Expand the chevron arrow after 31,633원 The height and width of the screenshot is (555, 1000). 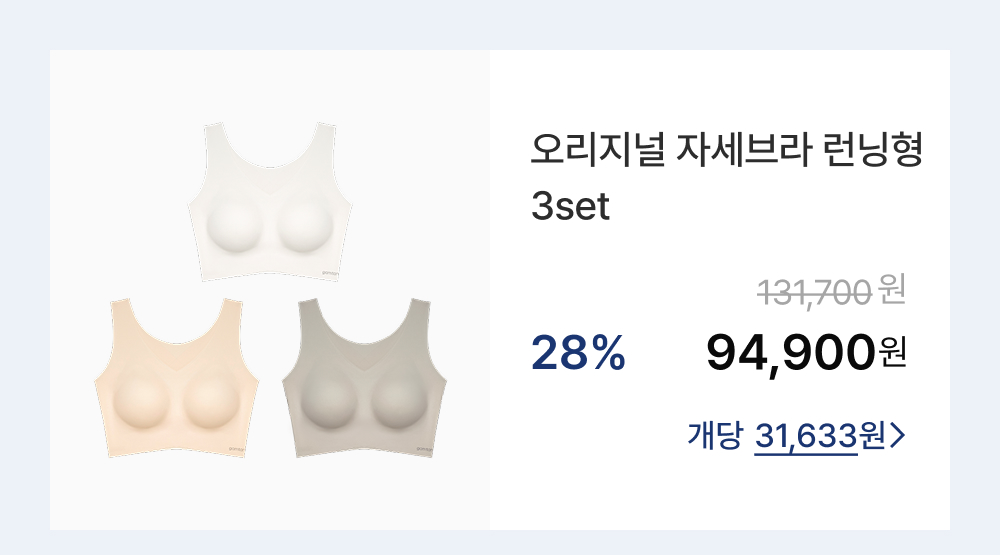(x=897, y=435)
